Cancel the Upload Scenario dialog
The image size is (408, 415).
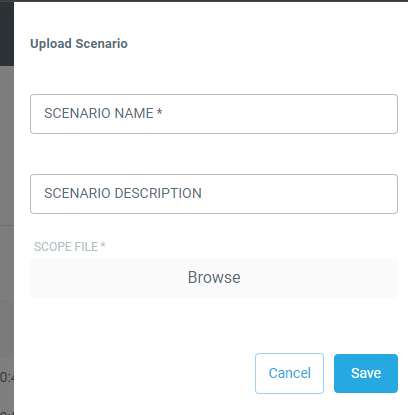tap(289, 373)
